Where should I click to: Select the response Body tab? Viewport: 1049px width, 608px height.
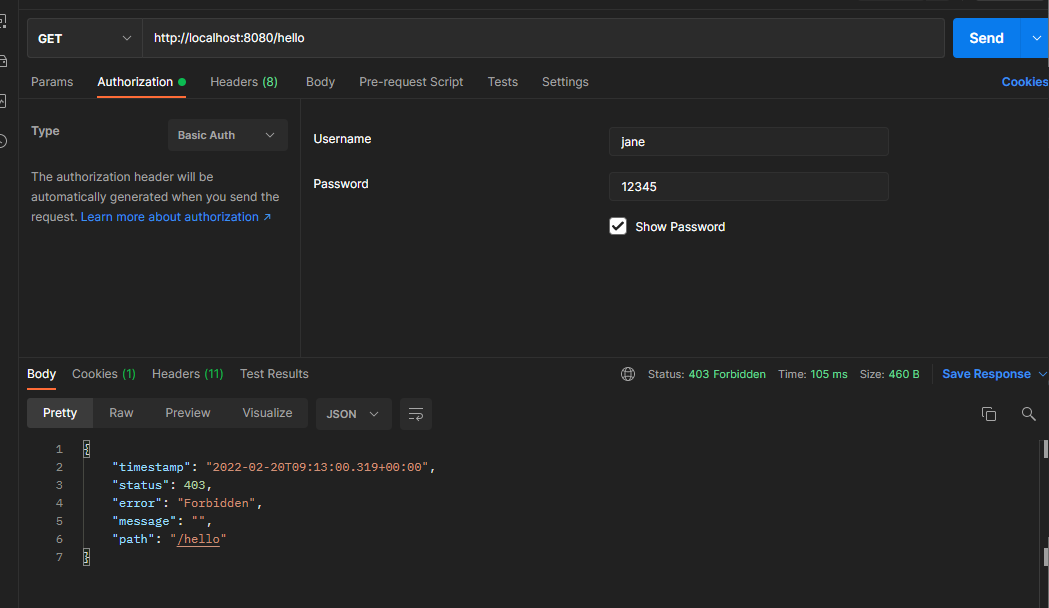41,374
